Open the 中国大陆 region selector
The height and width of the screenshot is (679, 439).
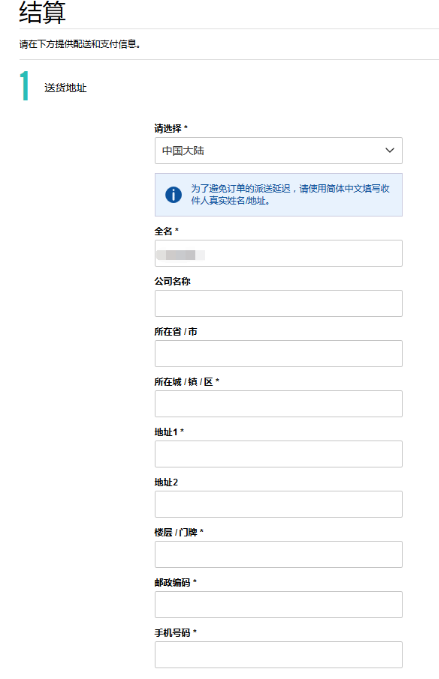tap(279, 150)
